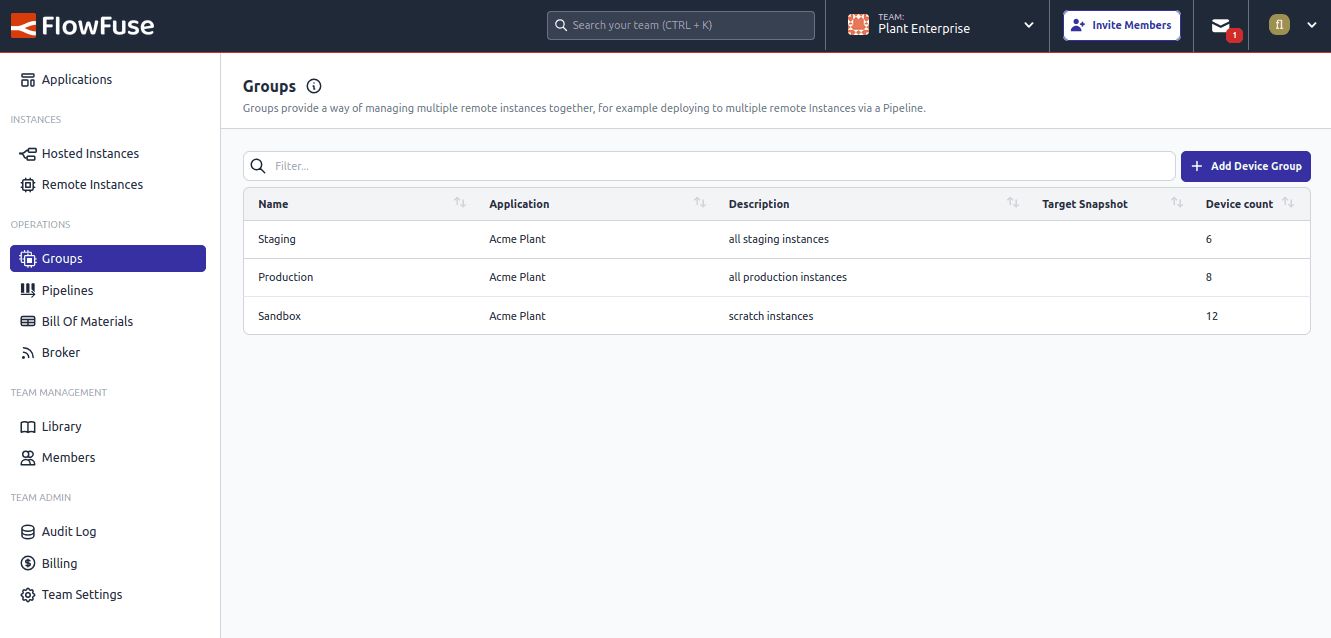Open the Library via its book icon
The height and width of the screenshot is (638, 1331).
(26, 426)
